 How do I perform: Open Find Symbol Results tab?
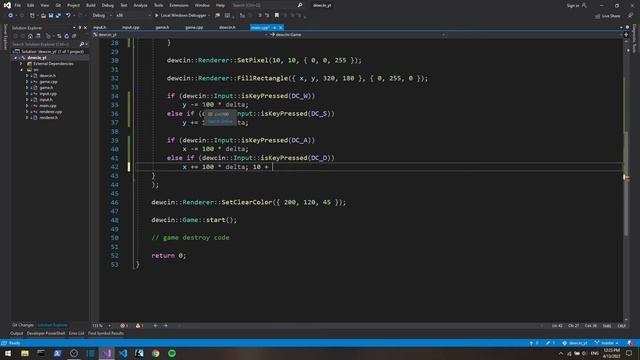click(x=106, y=333)
